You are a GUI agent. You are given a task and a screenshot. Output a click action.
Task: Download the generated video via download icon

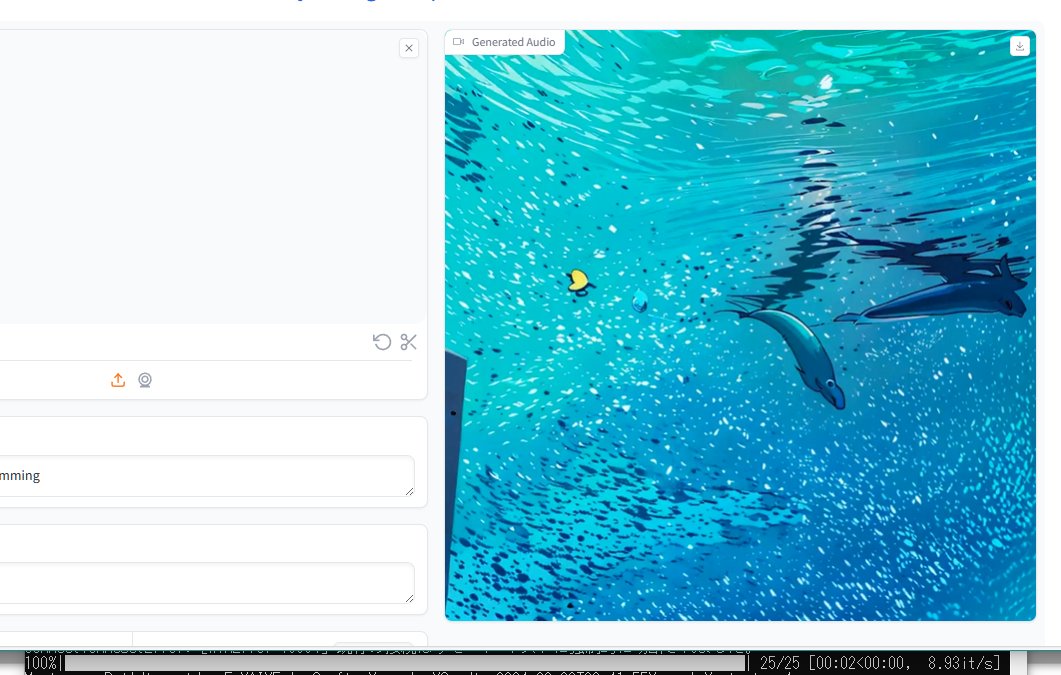click(x=1020, y=46)
